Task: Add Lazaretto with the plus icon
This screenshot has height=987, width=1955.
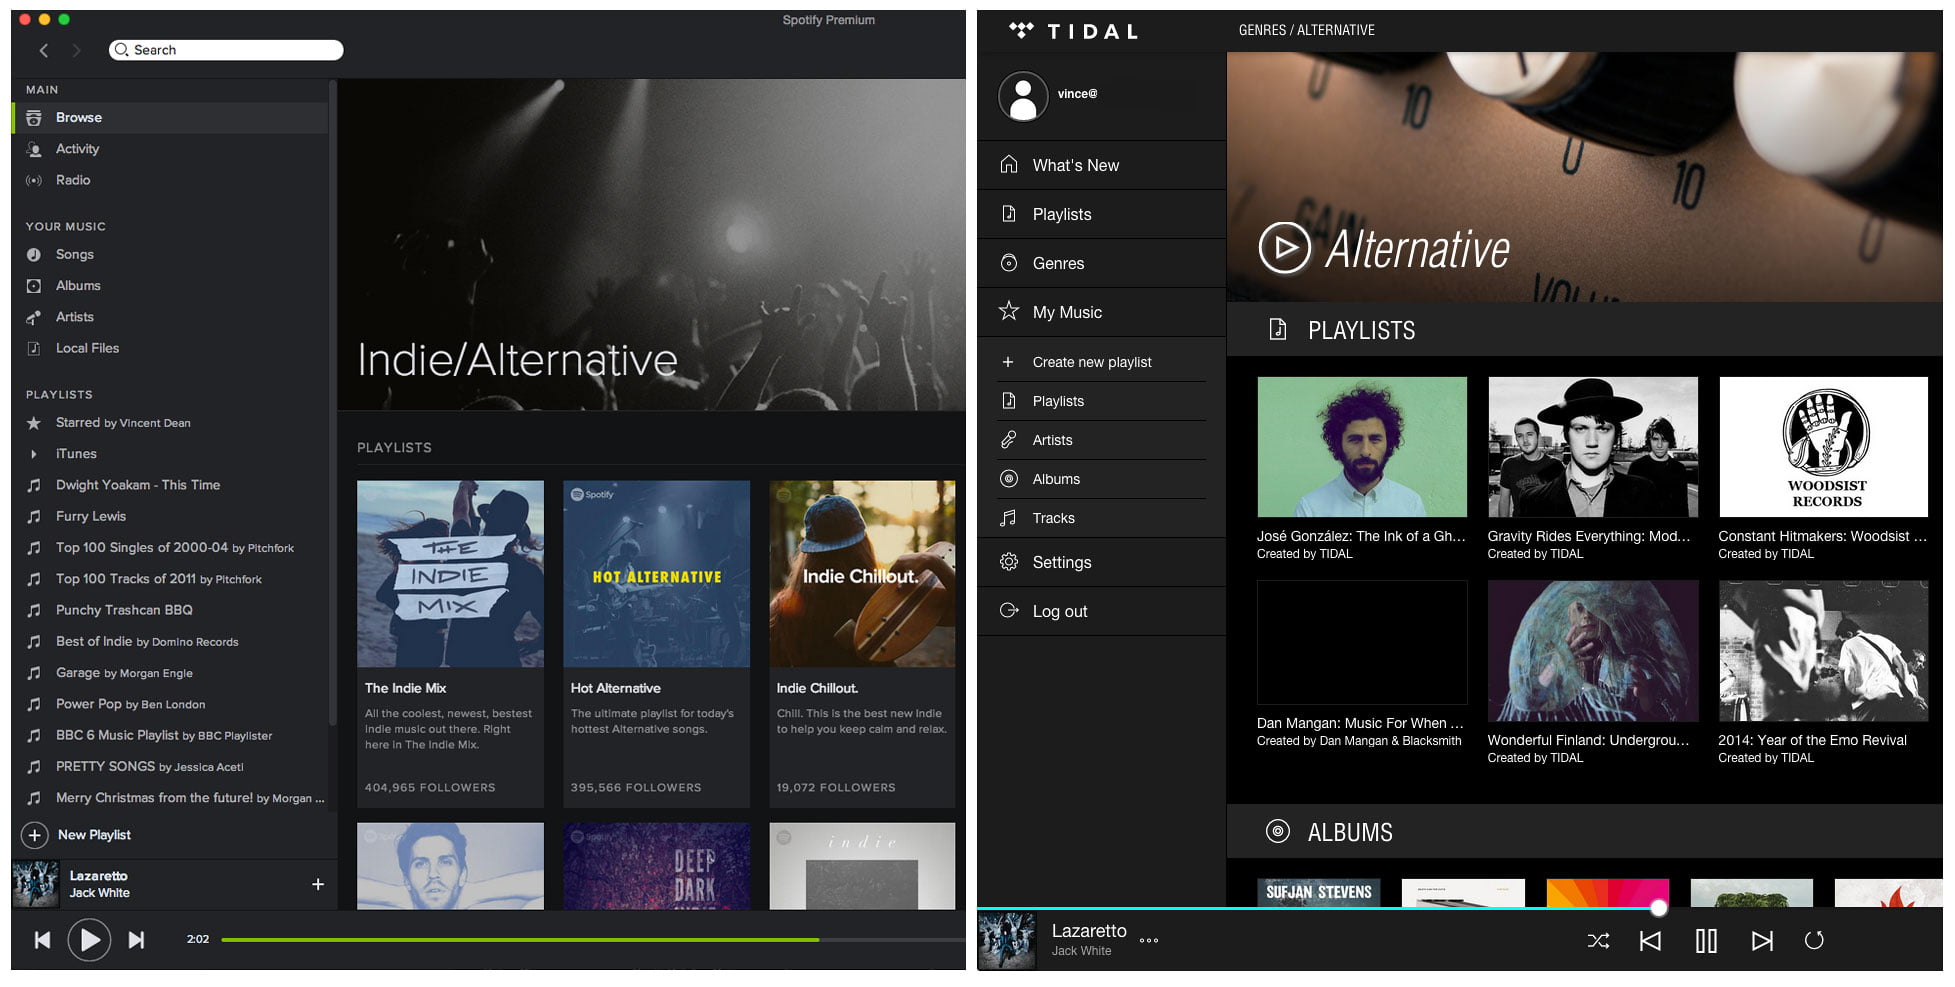Action: point(318,884)
